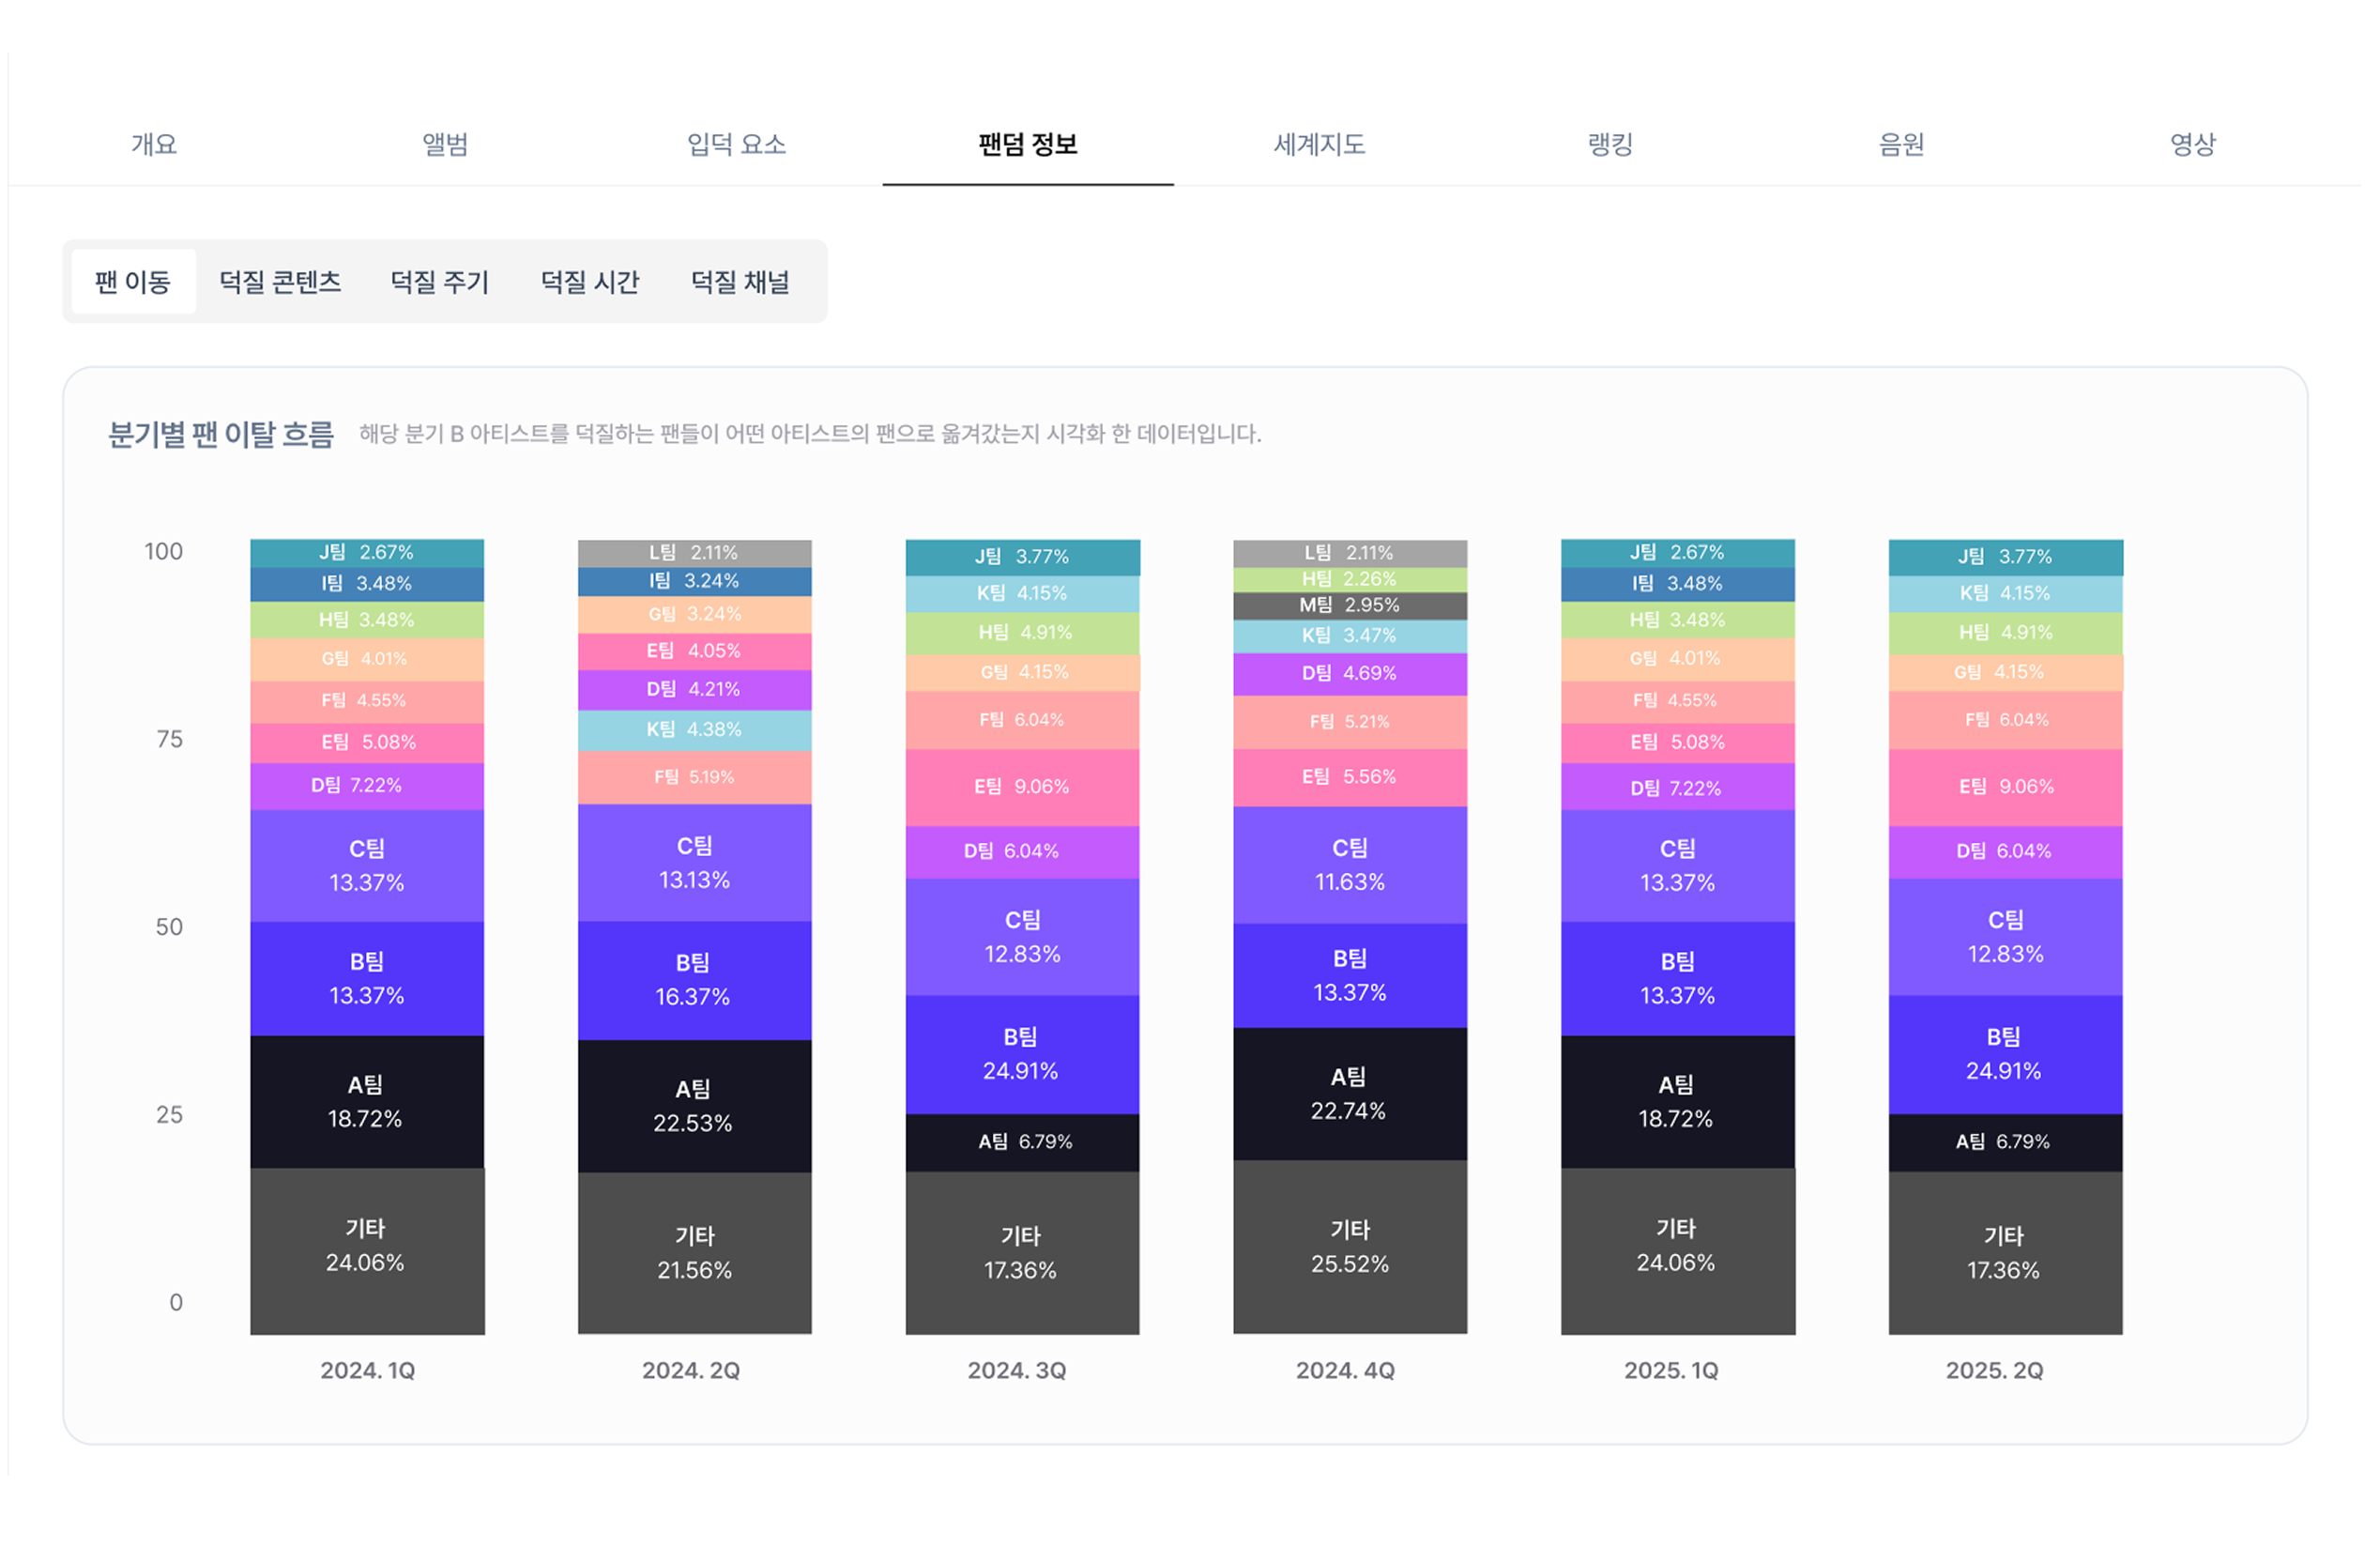Open the 영상 tab

click(x=2192, y=145)
